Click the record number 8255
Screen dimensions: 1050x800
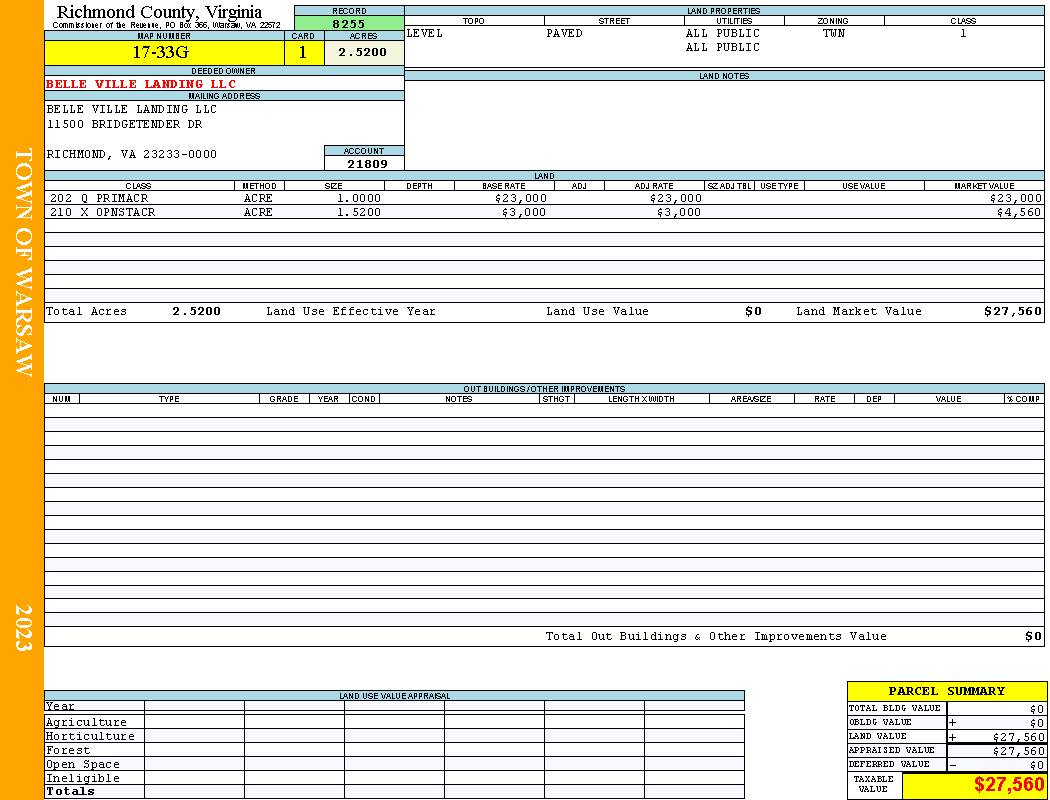[349, 24]
